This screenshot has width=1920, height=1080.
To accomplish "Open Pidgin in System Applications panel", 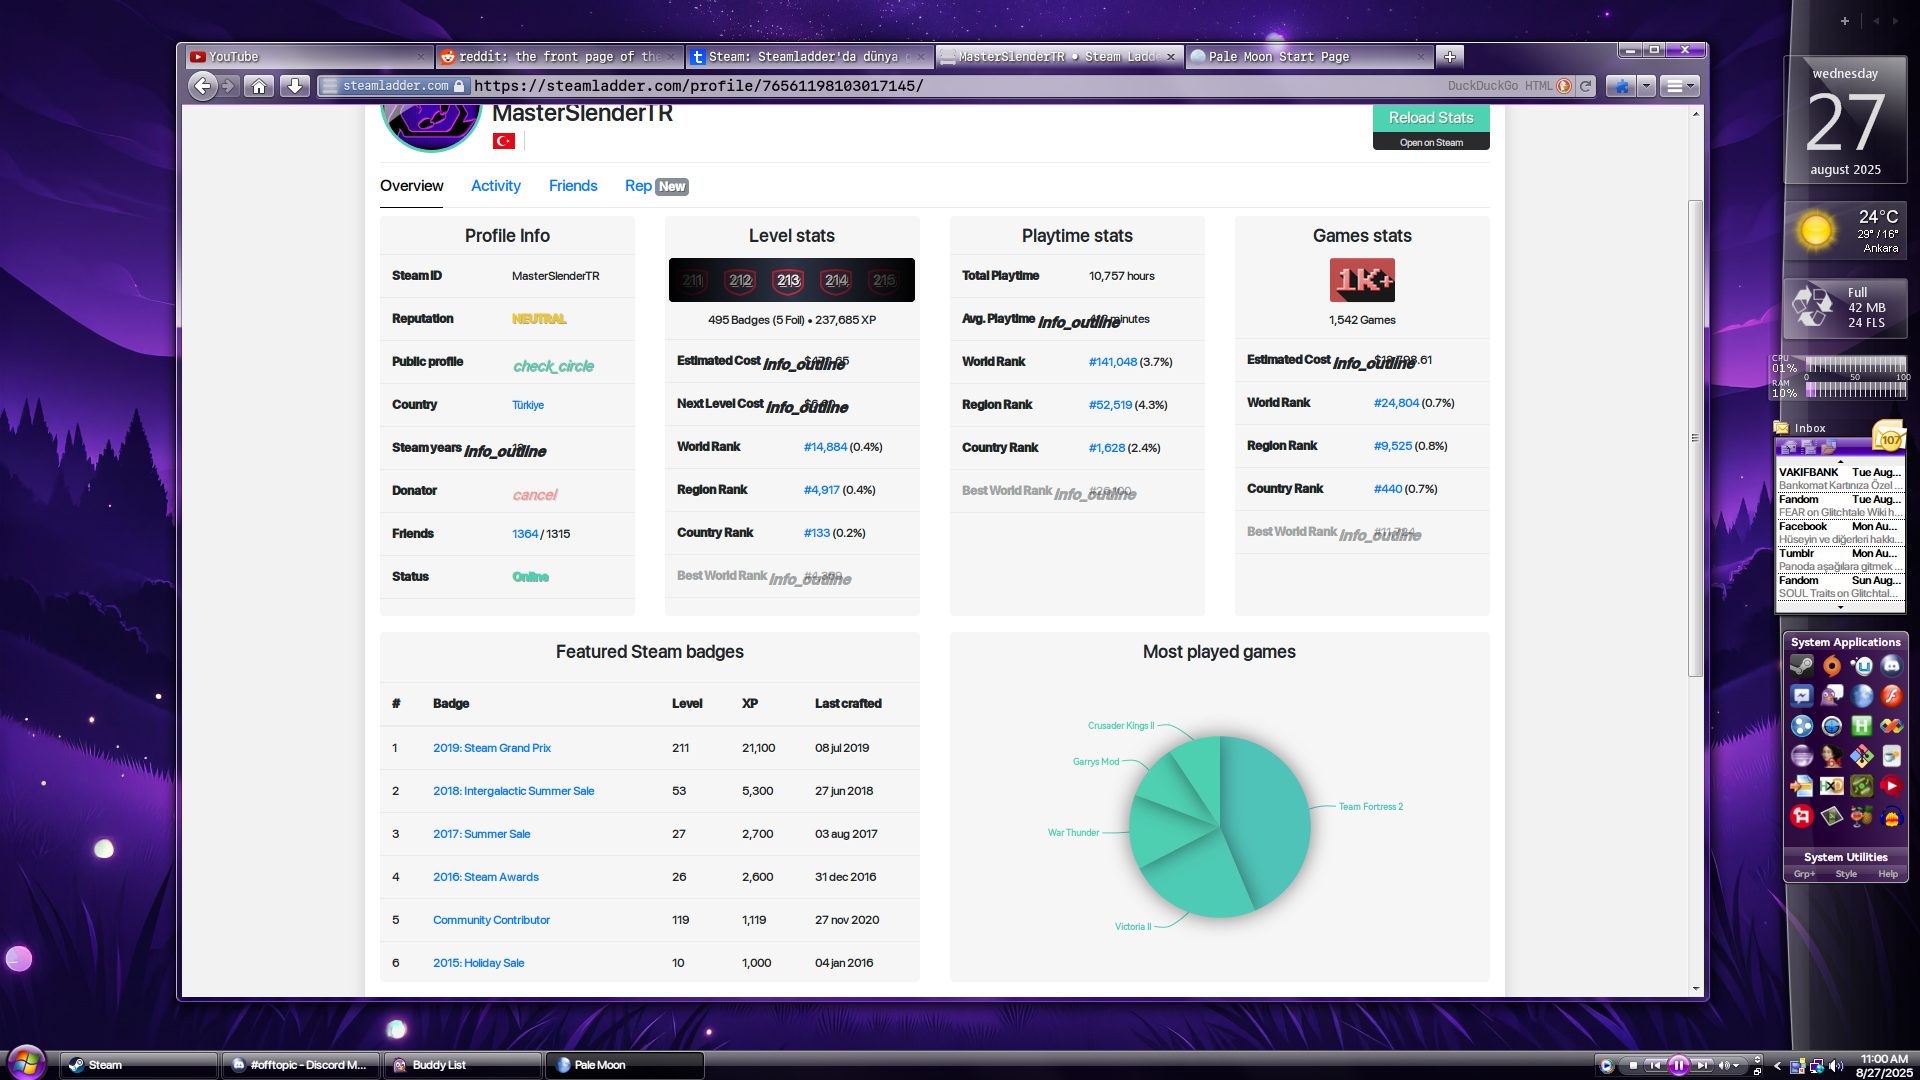I will (1831, 696).
